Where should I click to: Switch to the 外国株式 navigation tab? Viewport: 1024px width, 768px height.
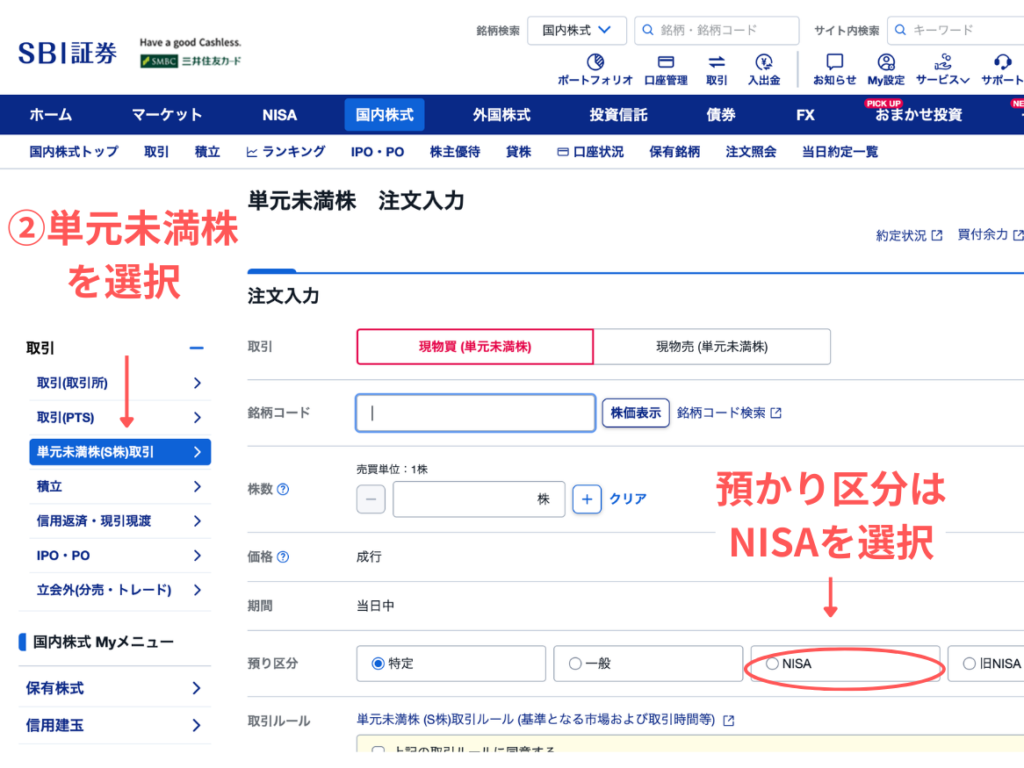[x=501, y=114]
